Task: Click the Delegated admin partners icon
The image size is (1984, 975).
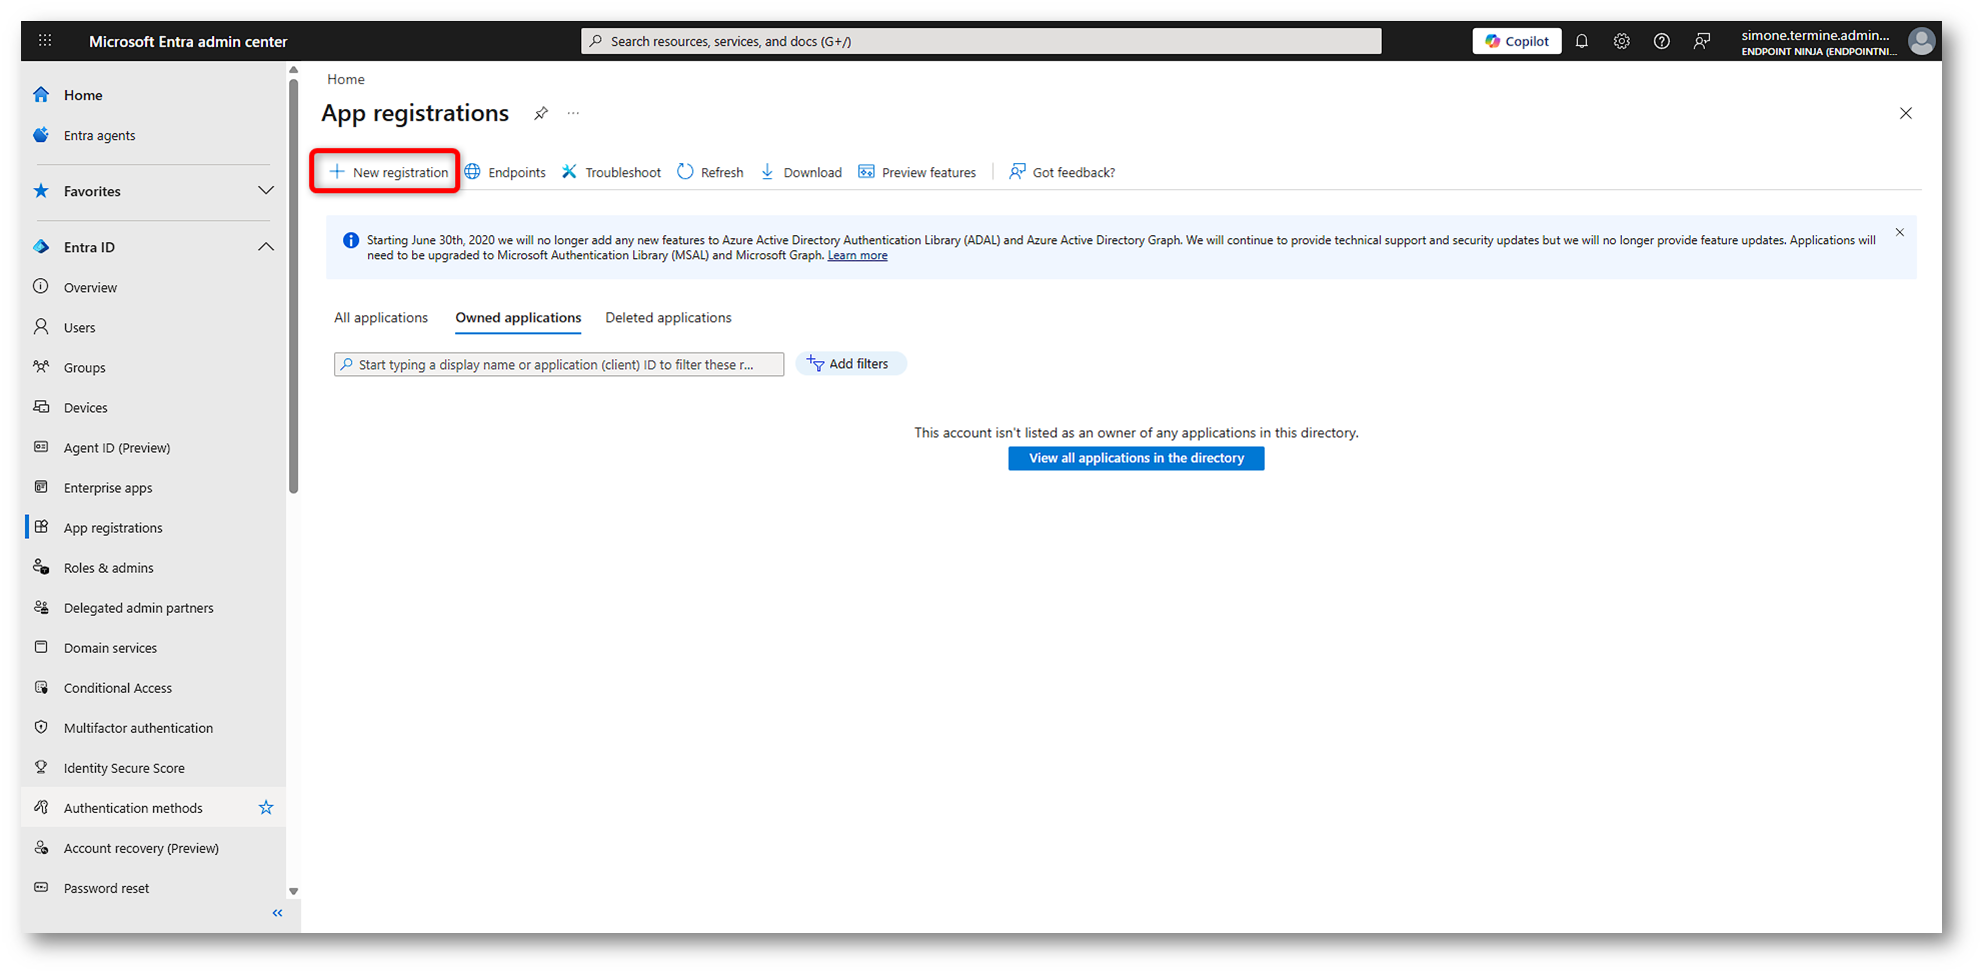Action: click(x=41, y=607)
